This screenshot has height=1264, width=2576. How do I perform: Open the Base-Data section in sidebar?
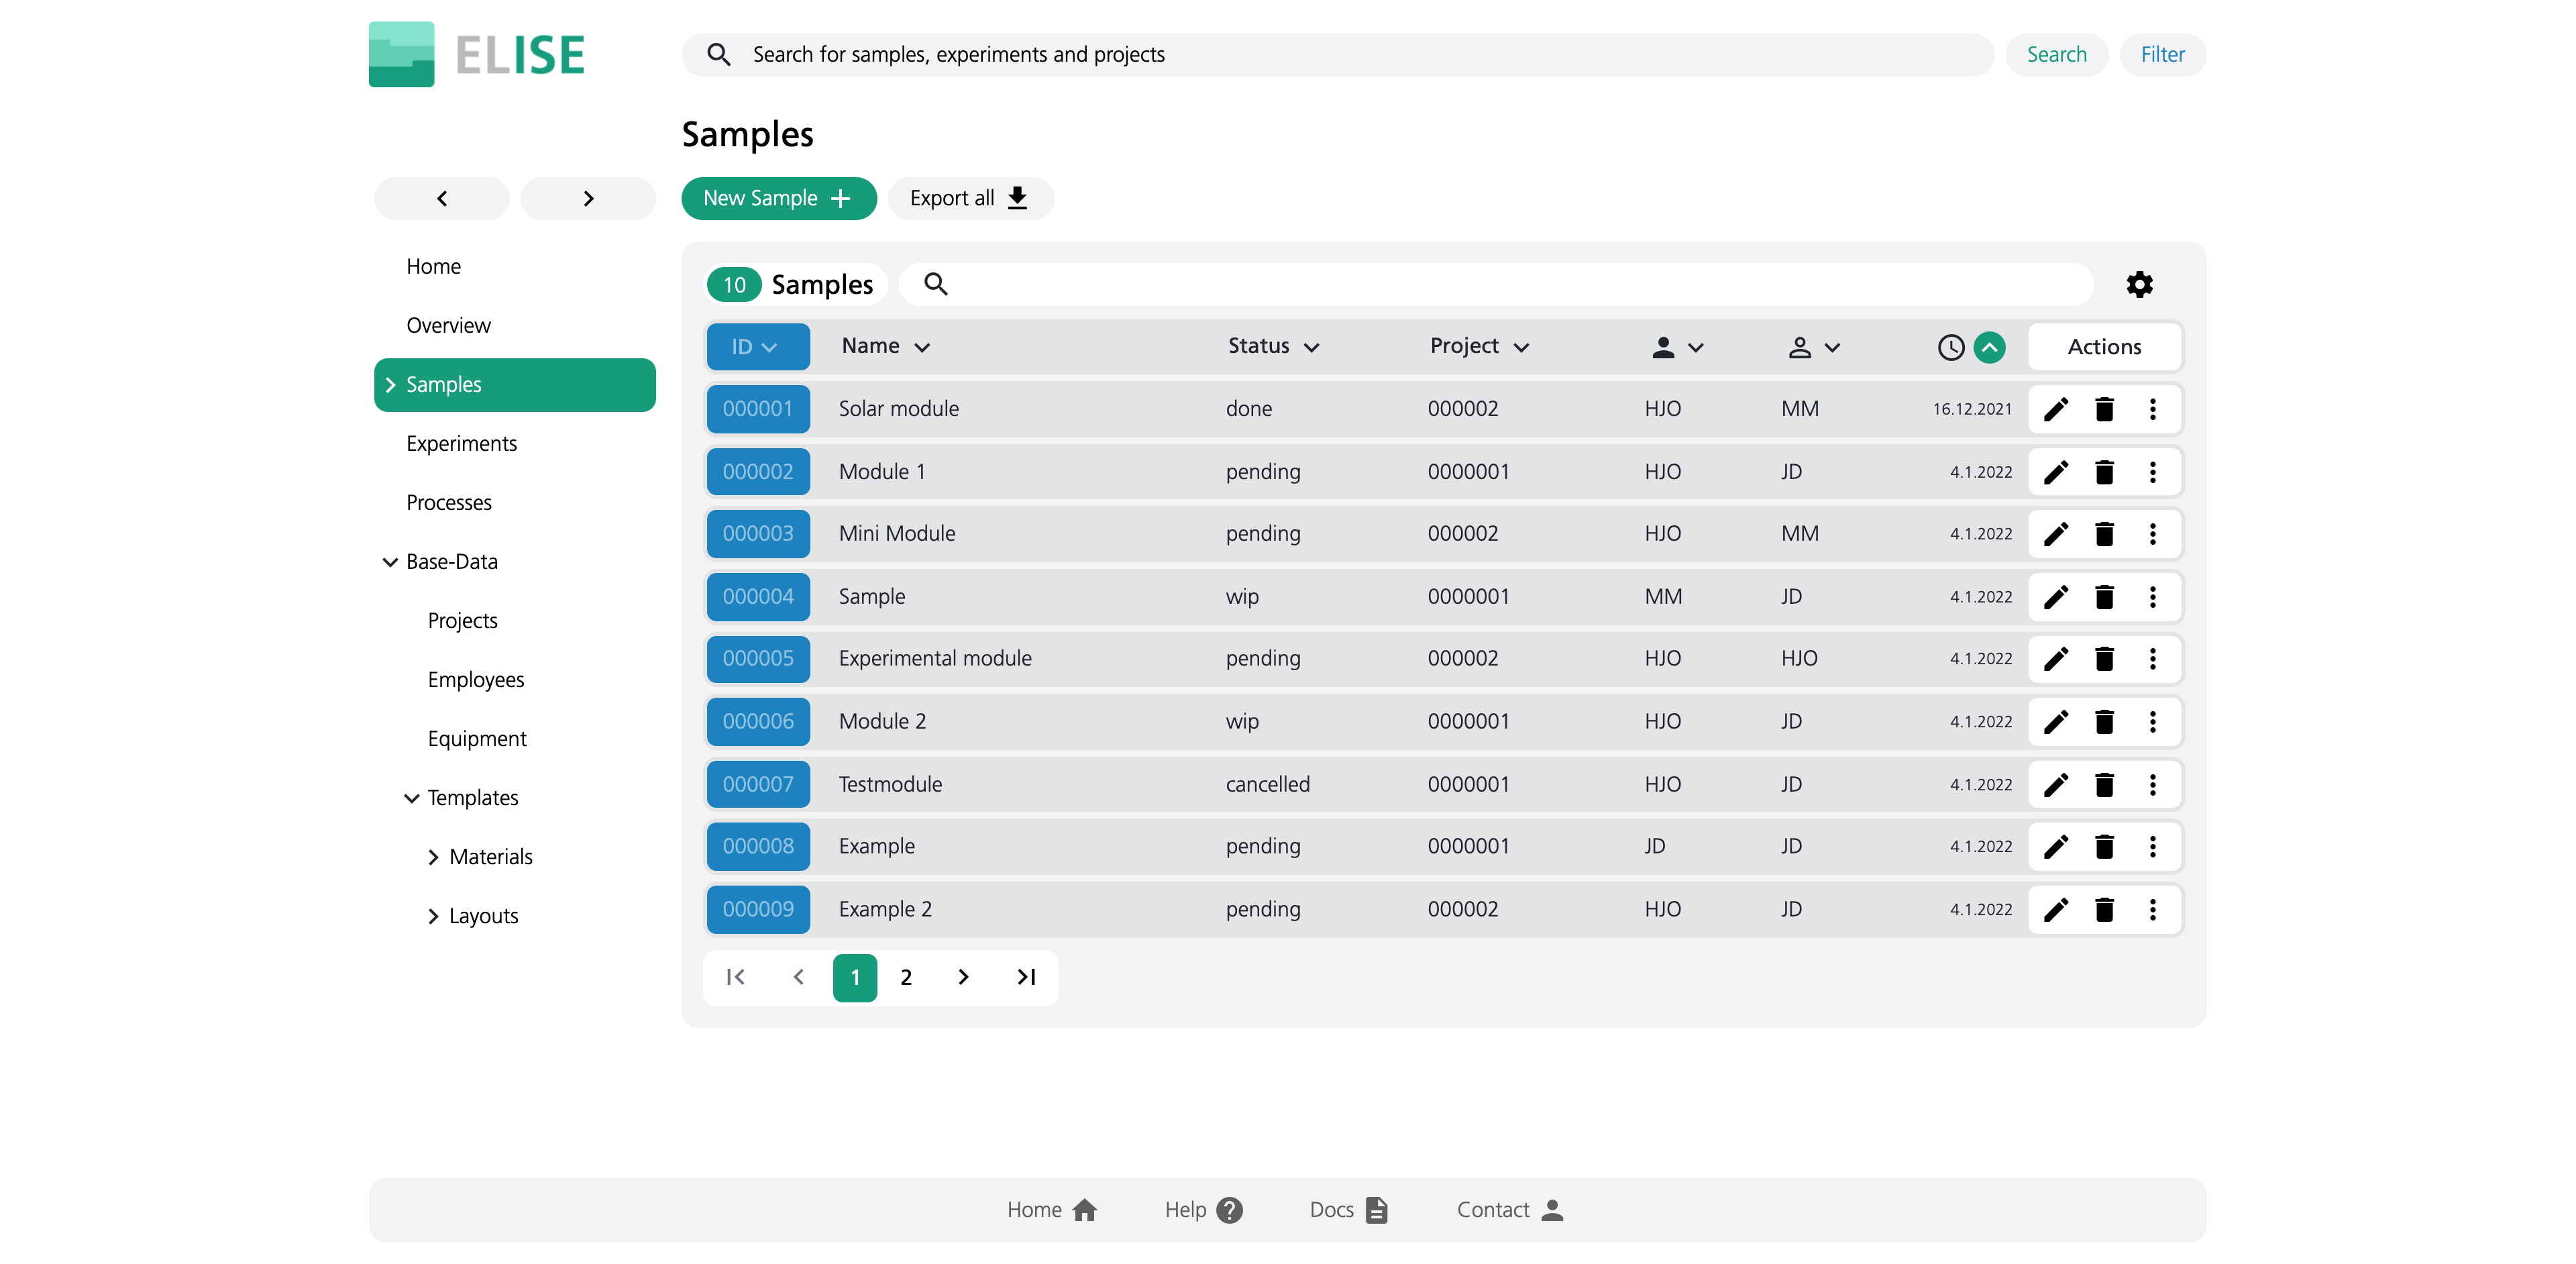pyautogui.click(x=451, y=560)
